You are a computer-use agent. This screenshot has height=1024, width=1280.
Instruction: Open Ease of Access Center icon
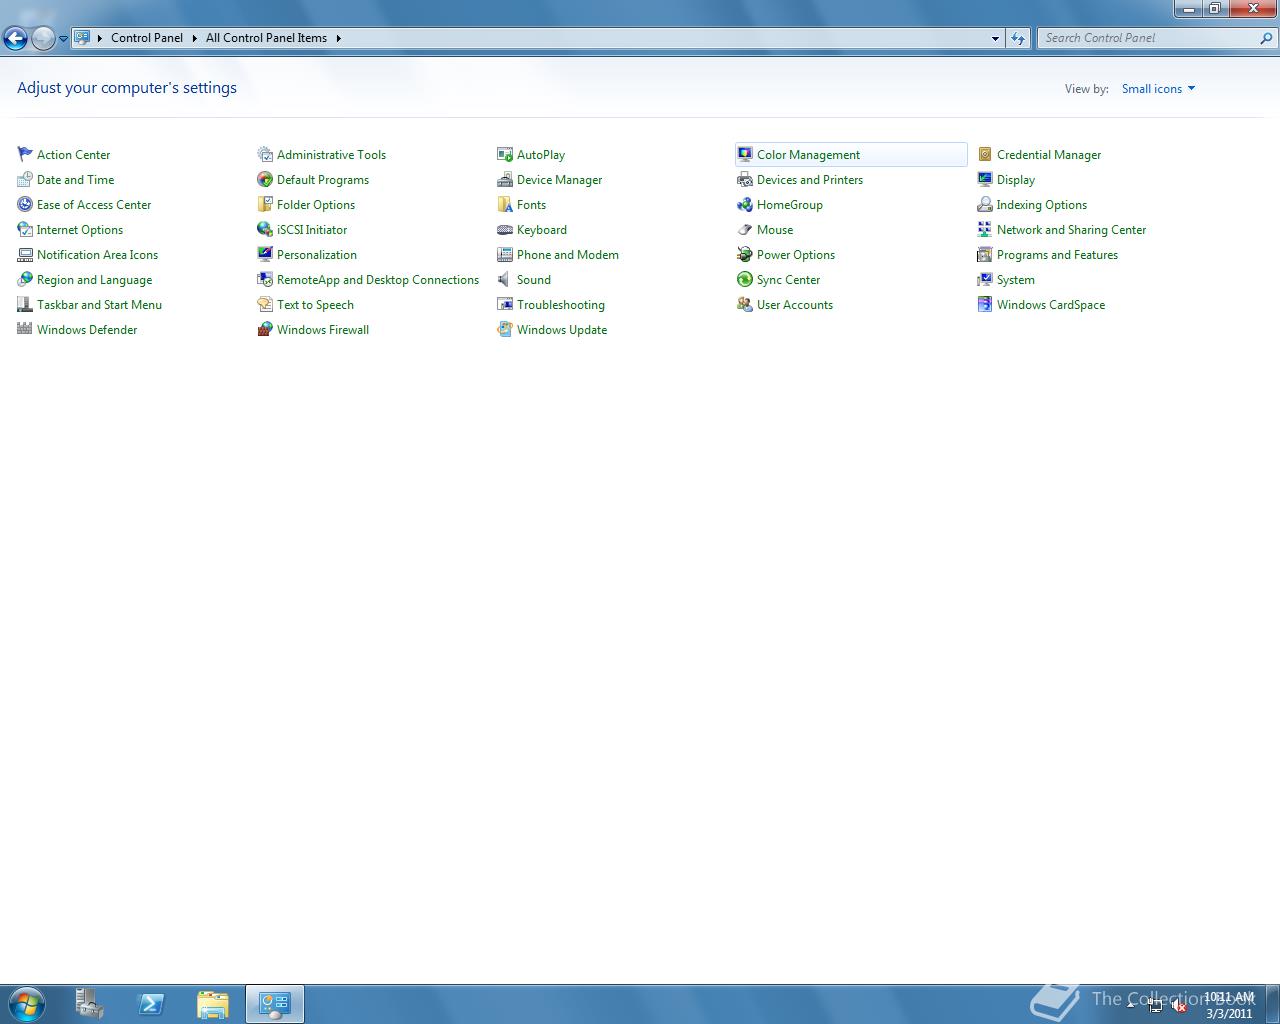tap(25, 204)
